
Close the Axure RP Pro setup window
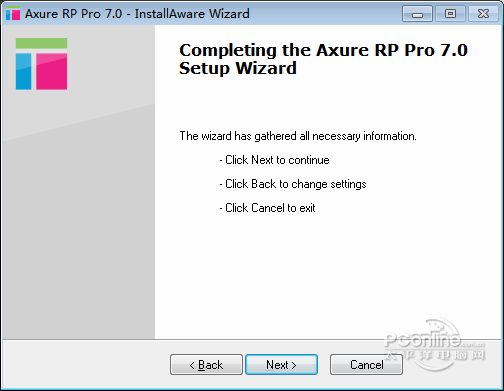(483, 14)
